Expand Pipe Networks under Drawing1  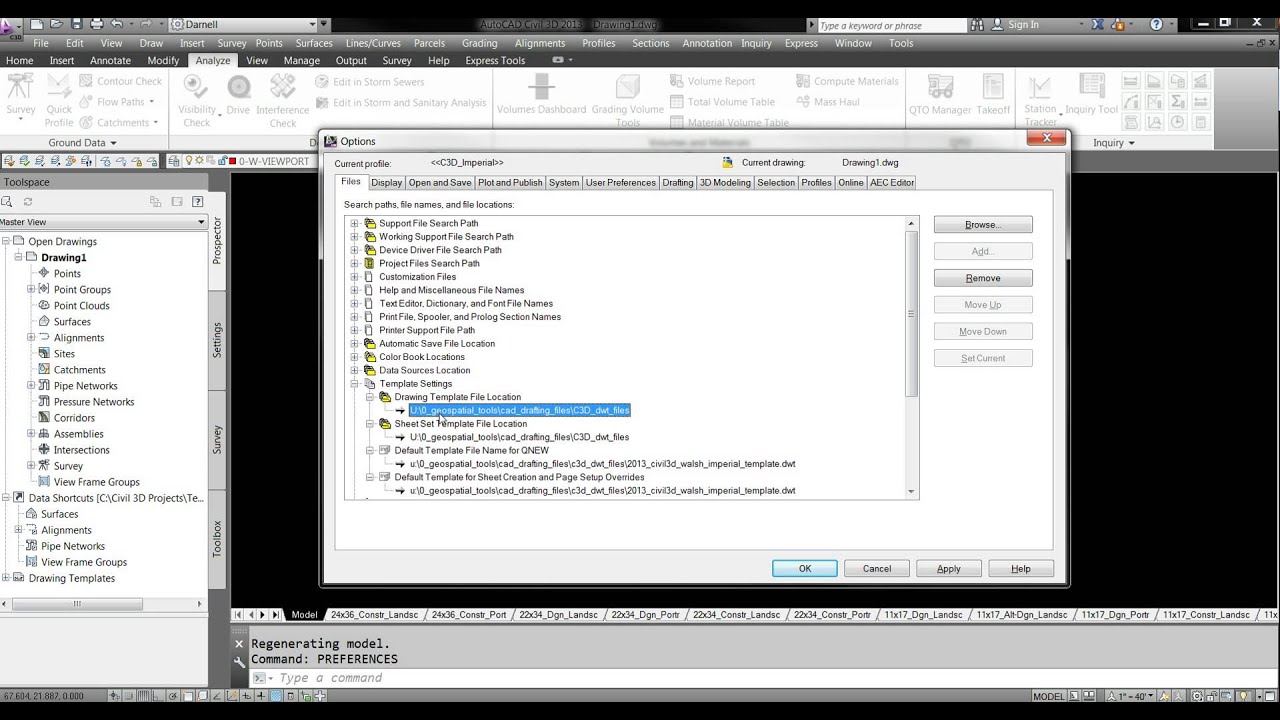(31, 385)
